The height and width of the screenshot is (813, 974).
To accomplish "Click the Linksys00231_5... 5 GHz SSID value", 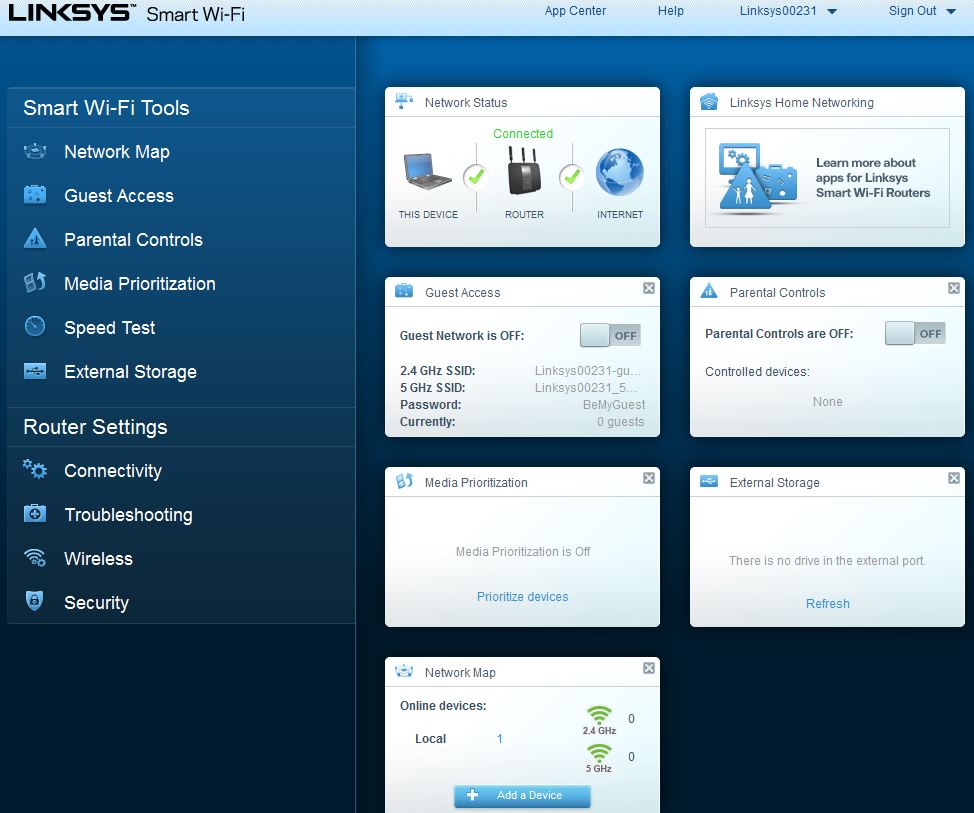I will pyautogui.click(x=586, y=388).
